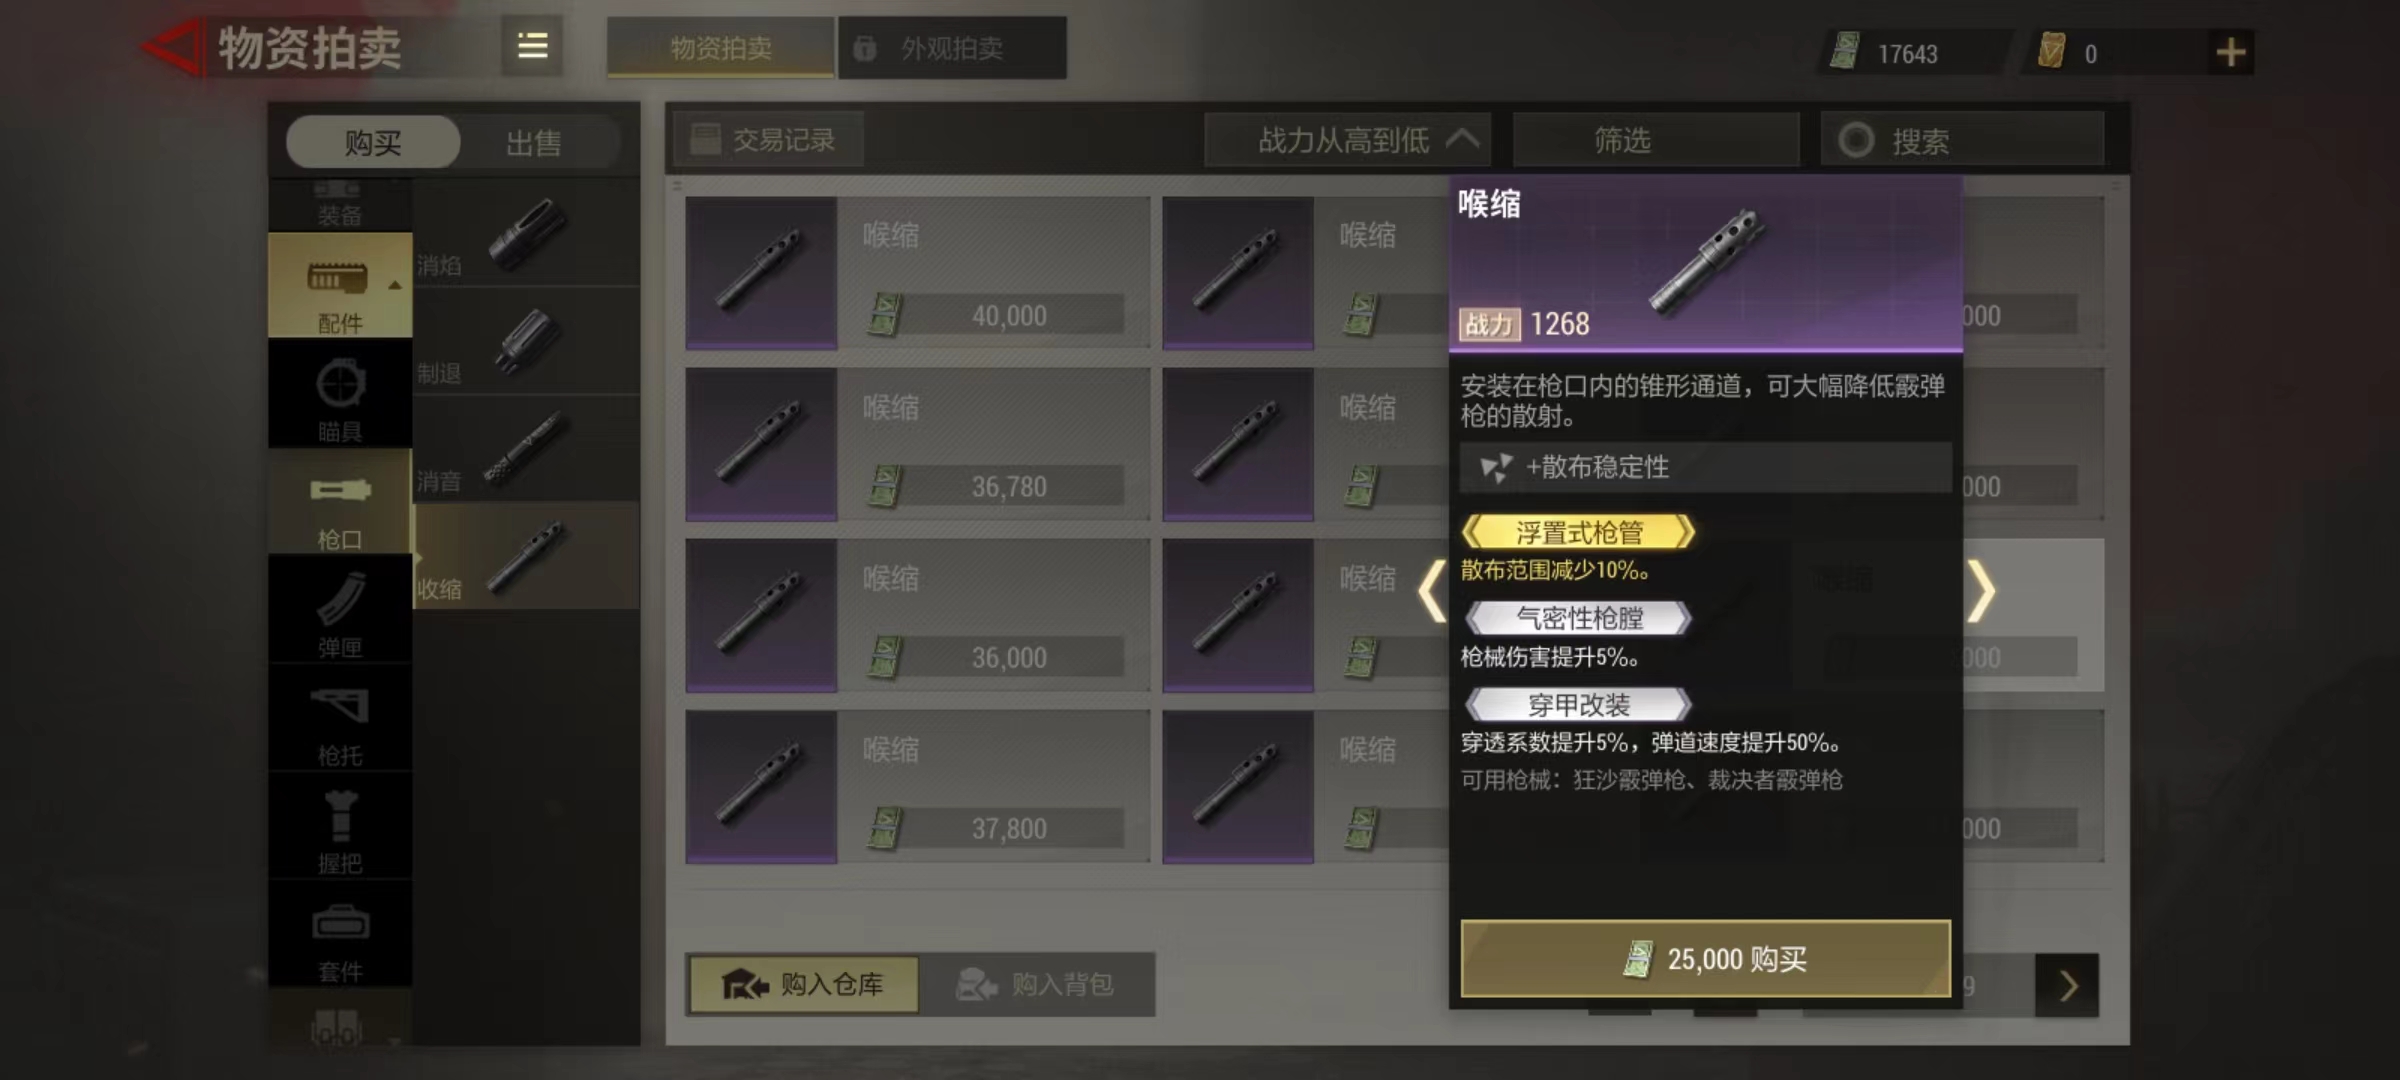The width and height of the screenshot is (2400, 1080).
Task: Click the 搜索 search field
Action: point(1962,140)
